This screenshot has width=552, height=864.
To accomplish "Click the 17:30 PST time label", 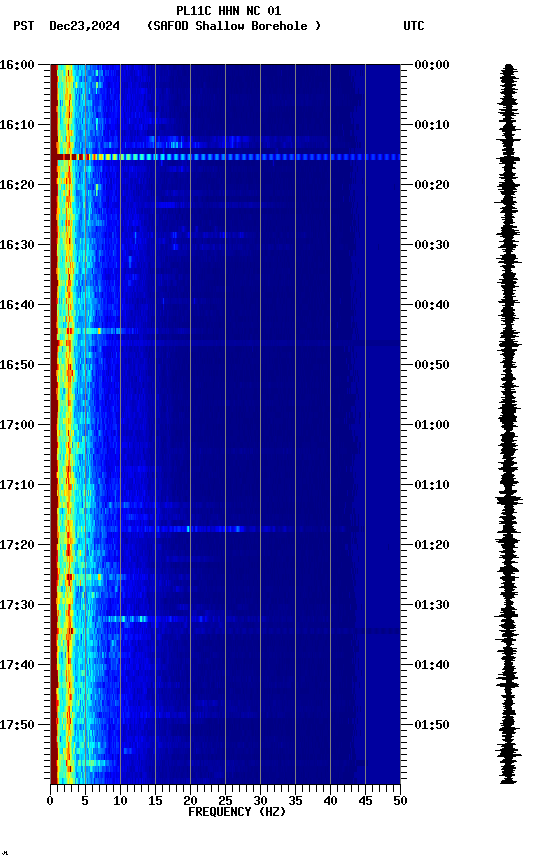I will [x=17, y=606].
